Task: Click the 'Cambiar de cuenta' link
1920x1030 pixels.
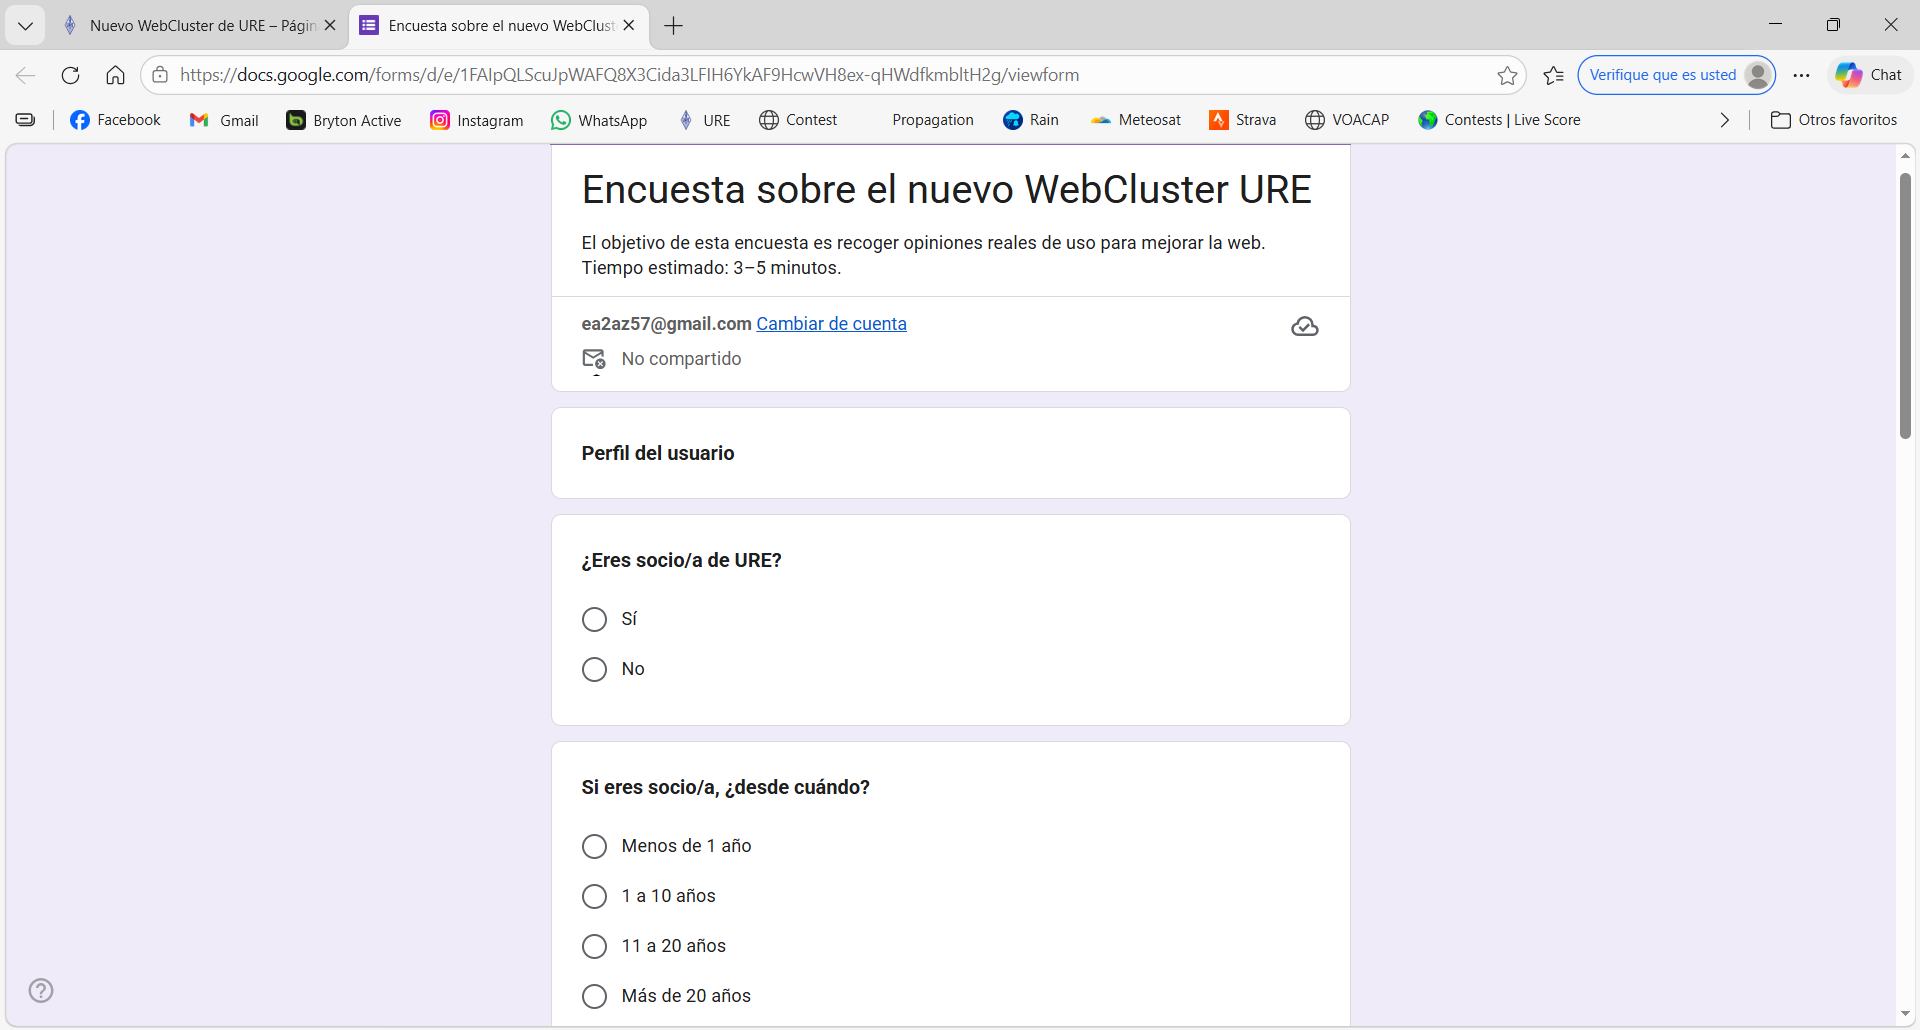Action: [831, 324]
